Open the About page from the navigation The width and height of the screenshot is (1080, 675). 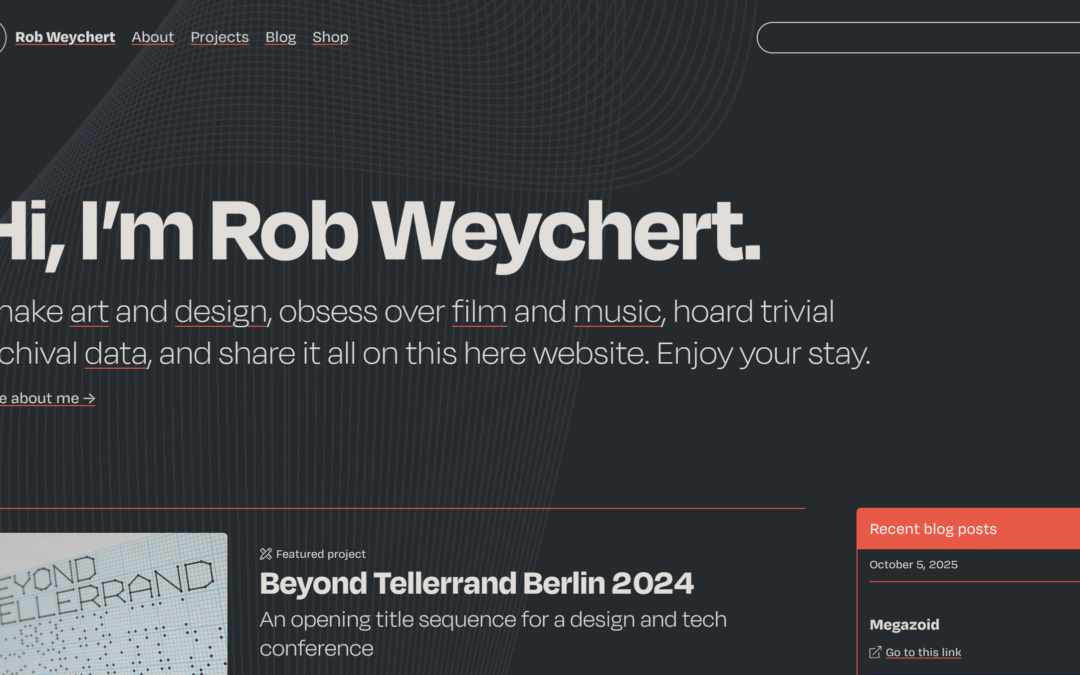(152, 37)
